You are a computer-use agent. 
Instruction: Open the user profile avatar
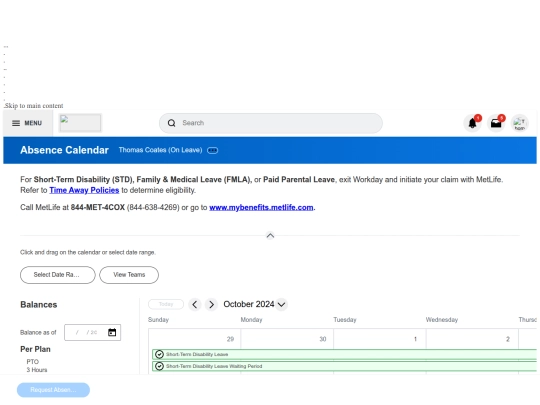520,123
